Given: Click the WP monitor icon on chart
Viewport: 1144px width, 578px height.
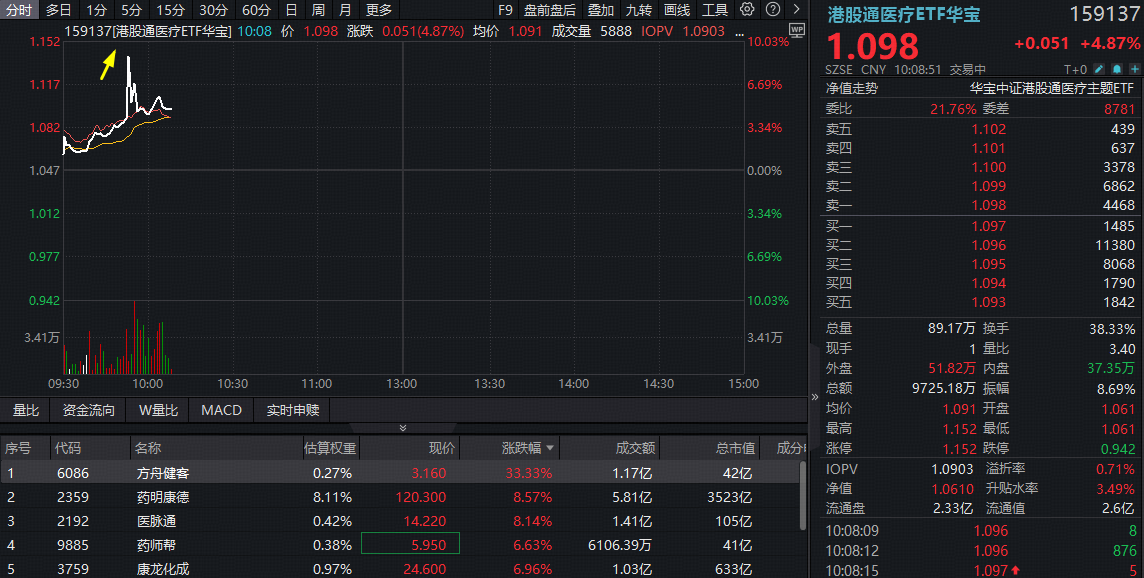Looking at the screenshot, I should coord(796,30).
